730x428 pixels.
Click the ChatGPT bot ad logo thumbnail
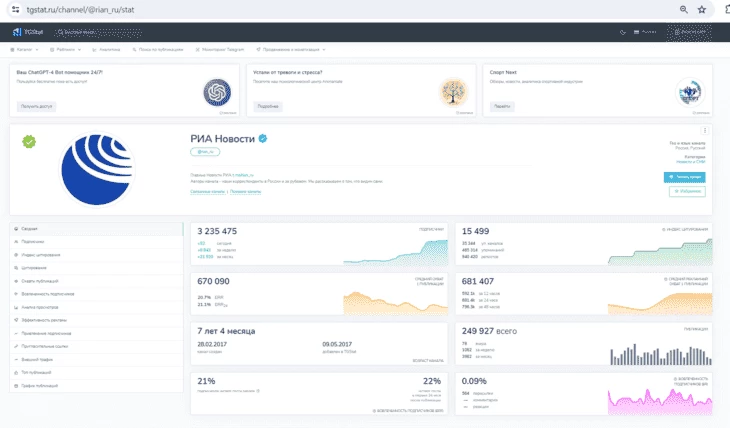tap(217, 92)
